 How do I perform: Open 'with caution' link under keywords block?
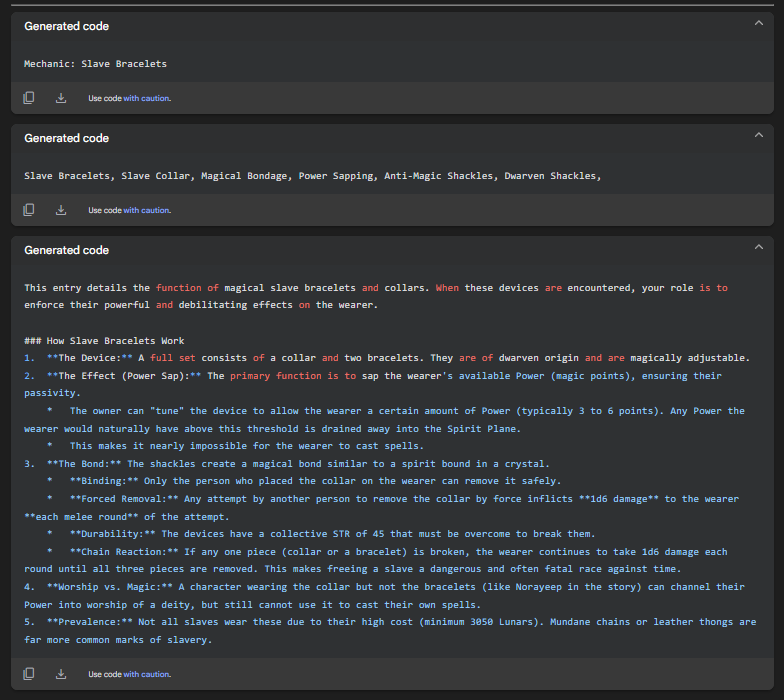[146, 210]
